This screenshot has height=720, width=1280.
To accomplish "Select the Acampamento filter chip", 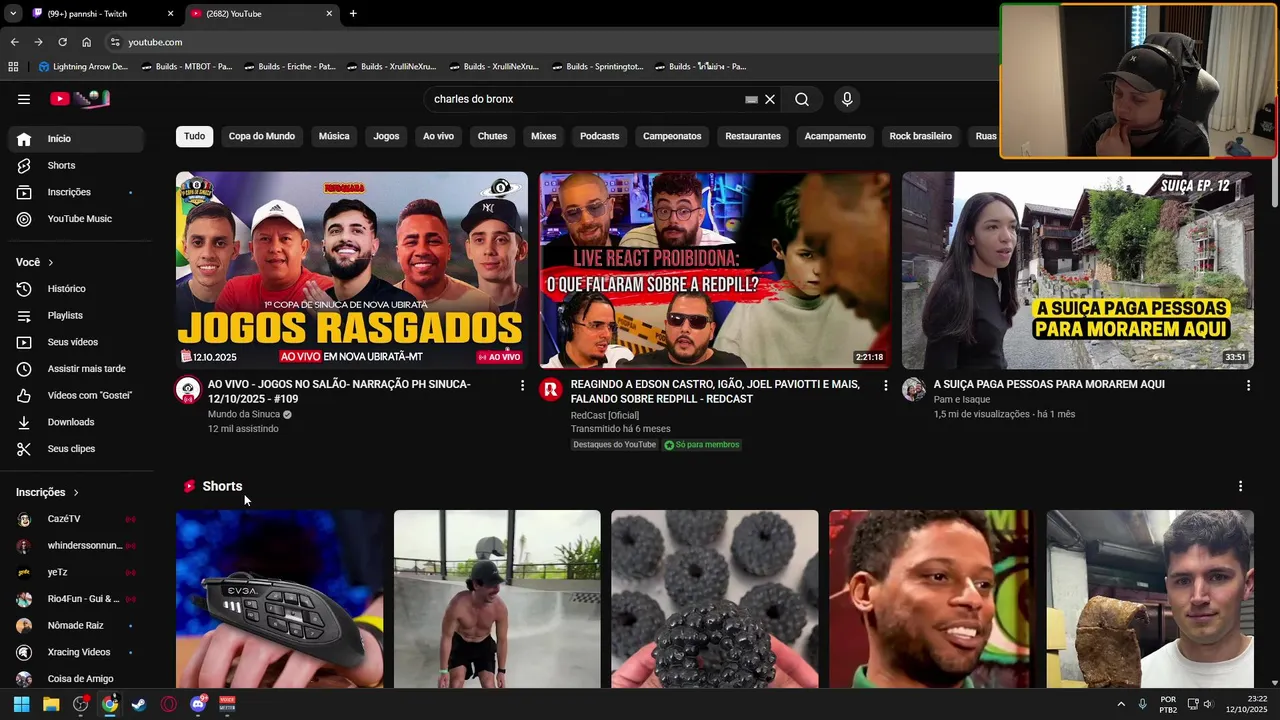I will tap(835, 136).
